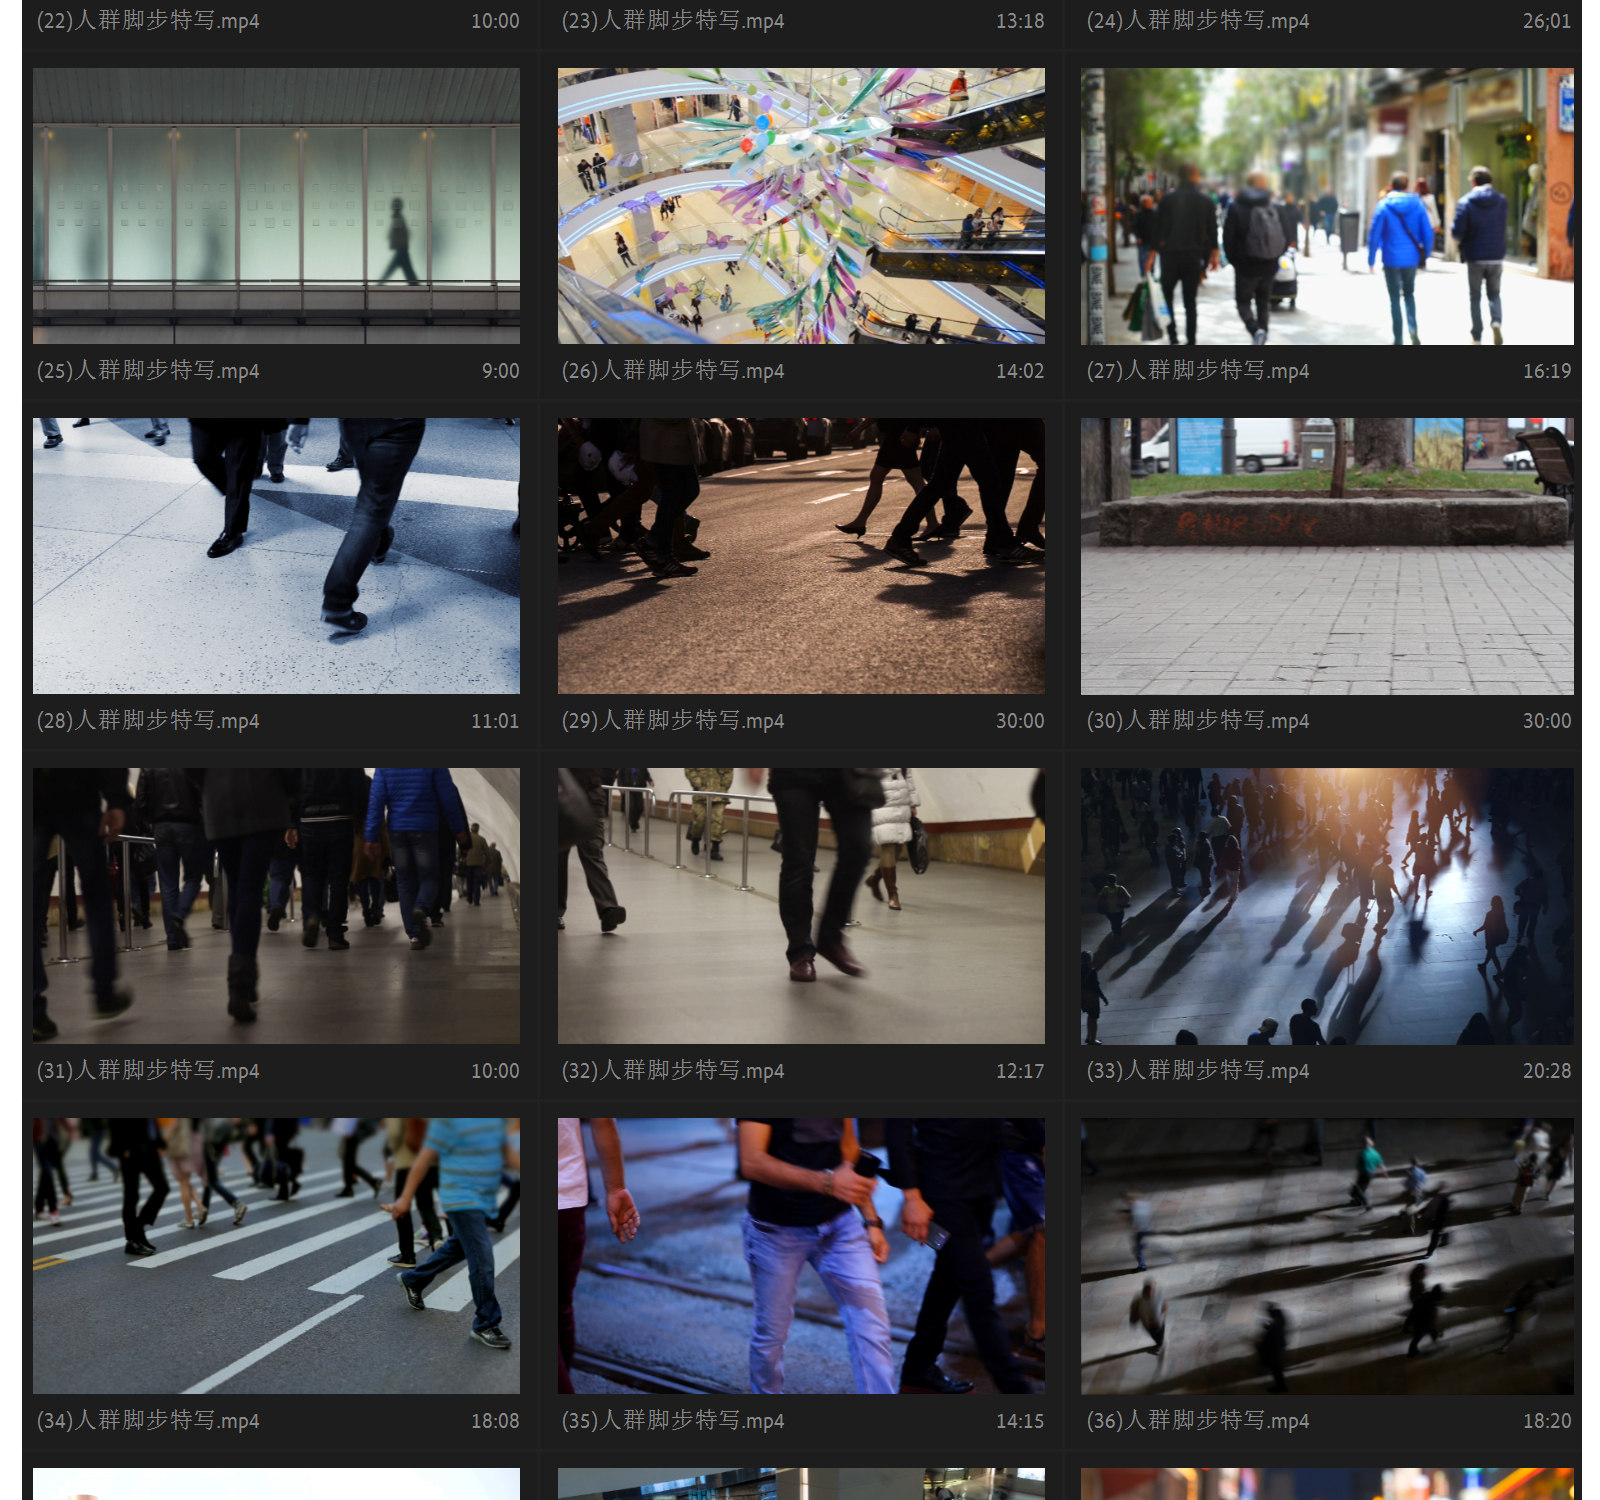Click the file name "(22)人群脚步特写.mp4"
This screenshot has width=1600, height=1500.
(148, 21)
